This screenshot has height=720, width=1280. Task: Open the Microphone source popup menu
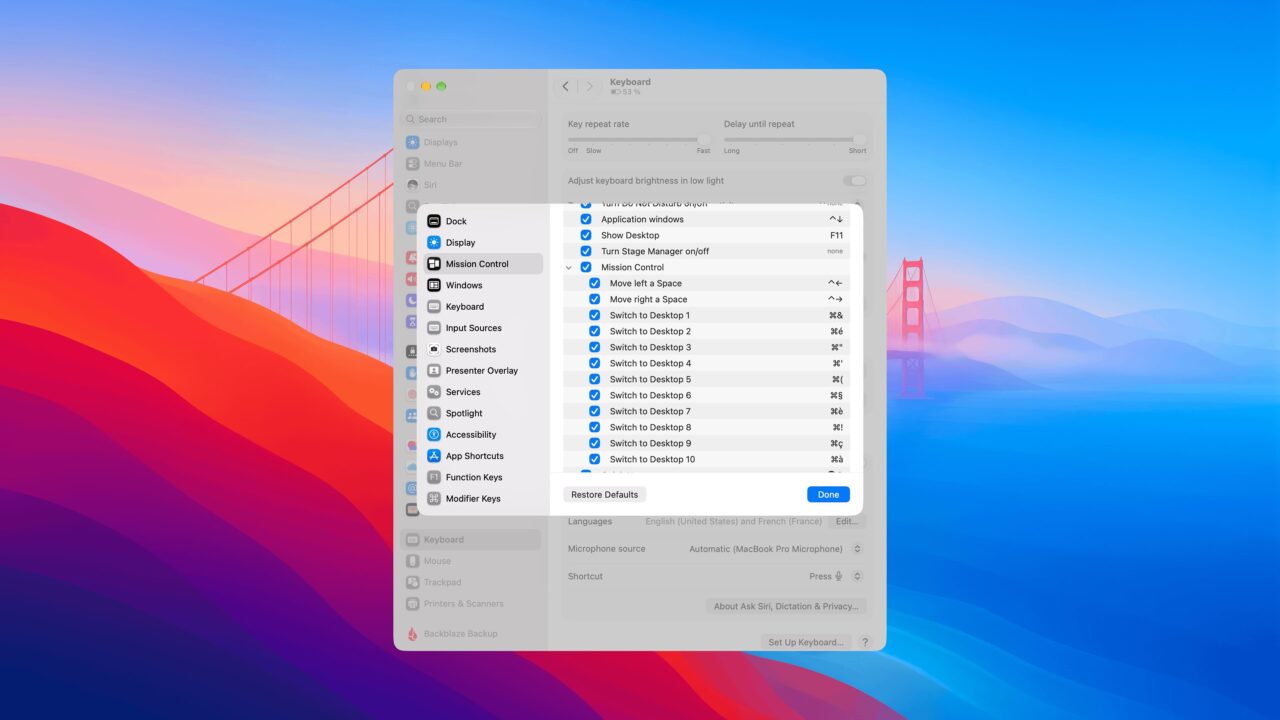tap(857, 549)
